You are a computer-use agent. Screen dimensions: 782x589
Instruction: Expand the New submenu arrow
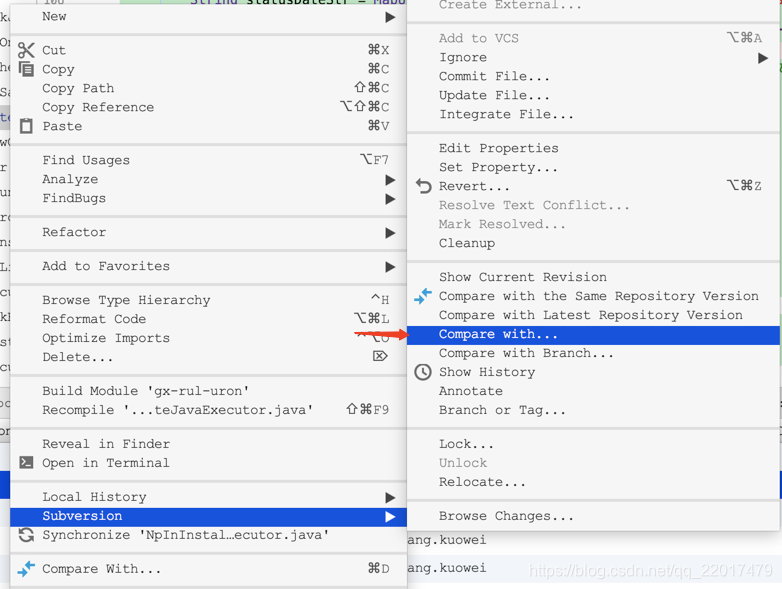tap(390, 17)
